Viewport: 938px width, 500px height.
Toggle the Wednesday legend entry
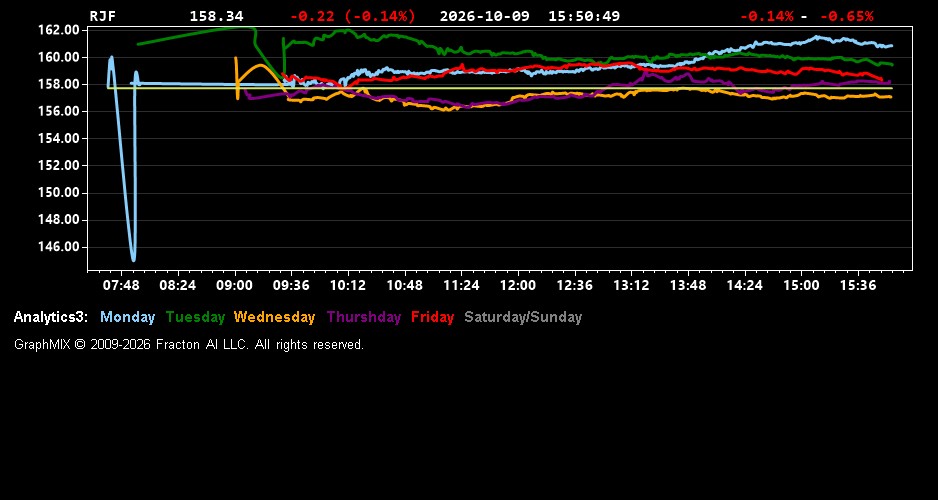tap(275, 317)
